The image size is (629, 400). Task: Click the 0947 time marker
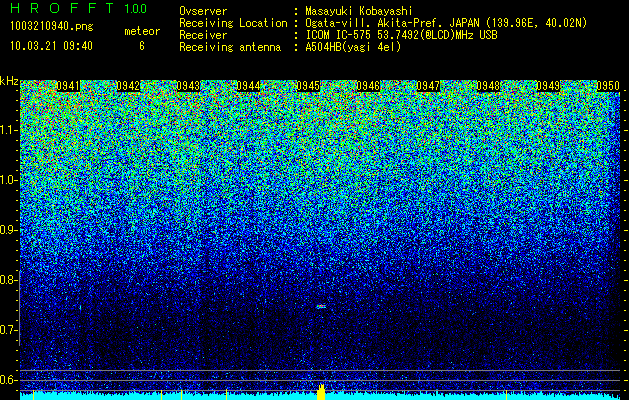(x=428, y=86)
